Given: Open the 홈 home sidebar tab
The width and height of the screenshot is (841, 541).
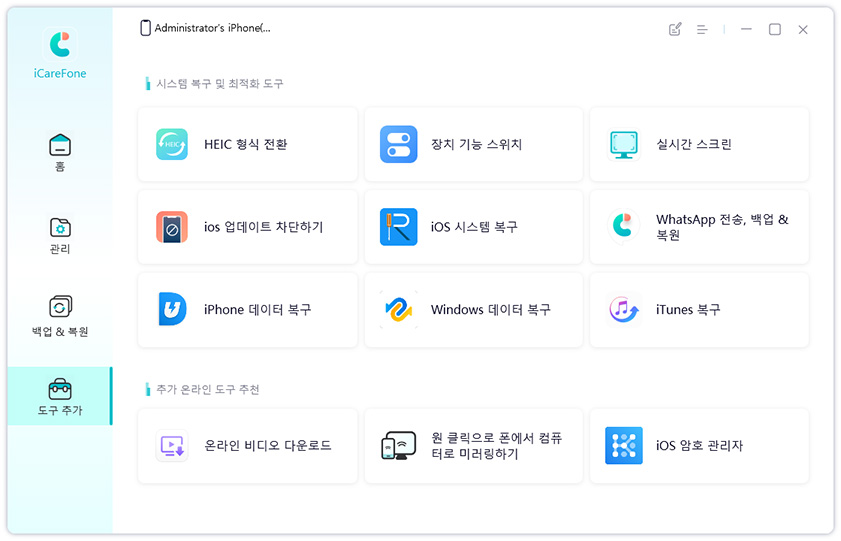Looking at the screenshot, I should point(60,153).
